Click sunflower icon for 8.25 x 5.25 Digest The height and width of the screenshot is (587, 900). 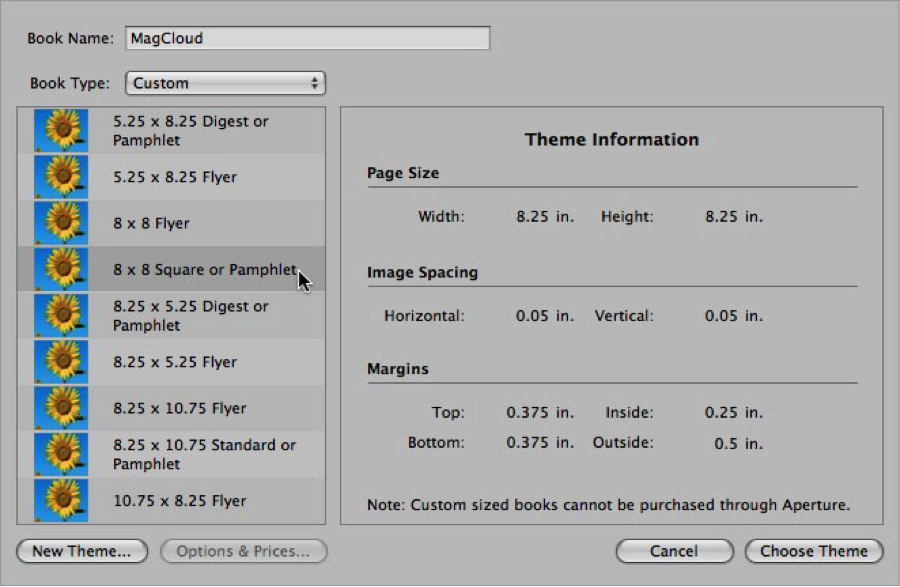61,316
